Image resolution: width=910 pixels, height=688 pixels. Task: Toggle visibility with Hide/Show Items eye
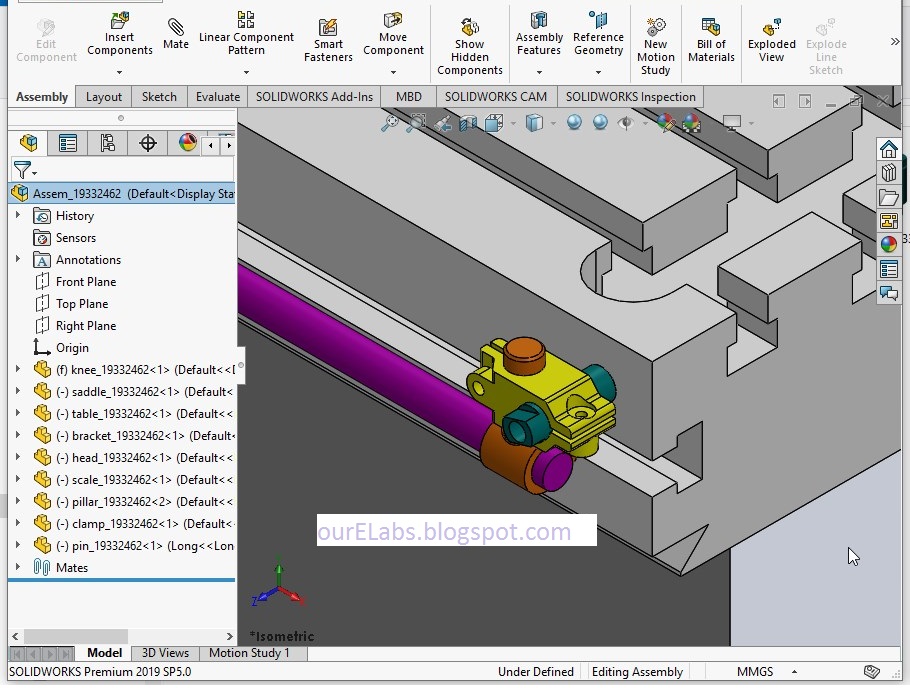pyautogui.click(x=626, y=122)
